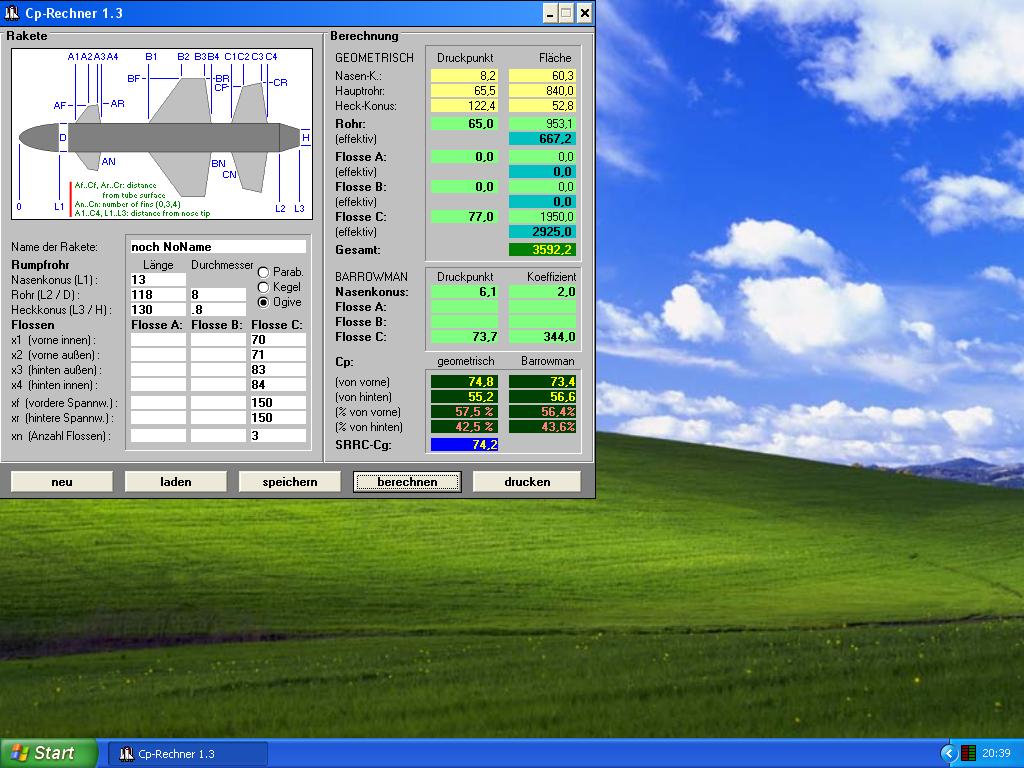Click Nasen-K. Druckpunkt value 8,2
1024x768 pixels.
coord(464,76)
